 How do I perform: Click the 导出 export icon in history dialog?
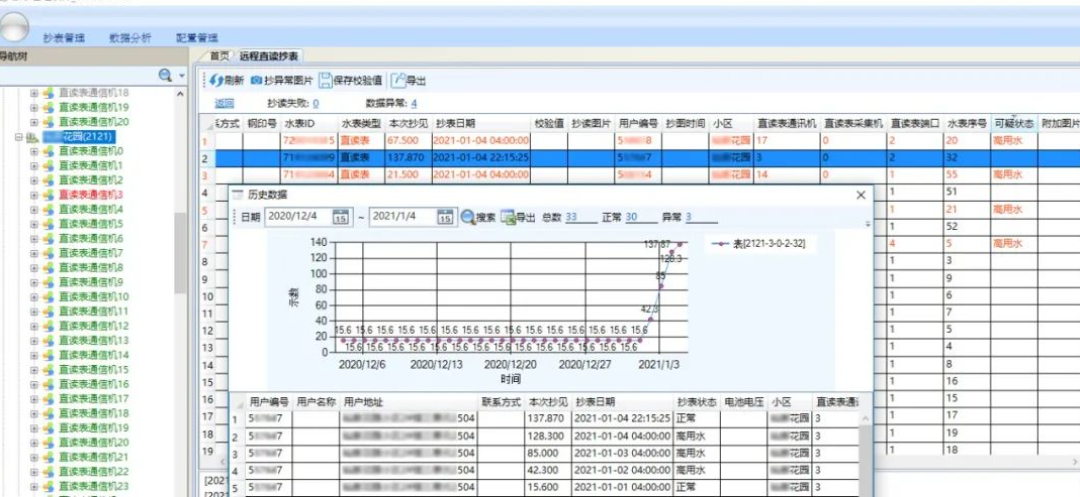[509, 217]
